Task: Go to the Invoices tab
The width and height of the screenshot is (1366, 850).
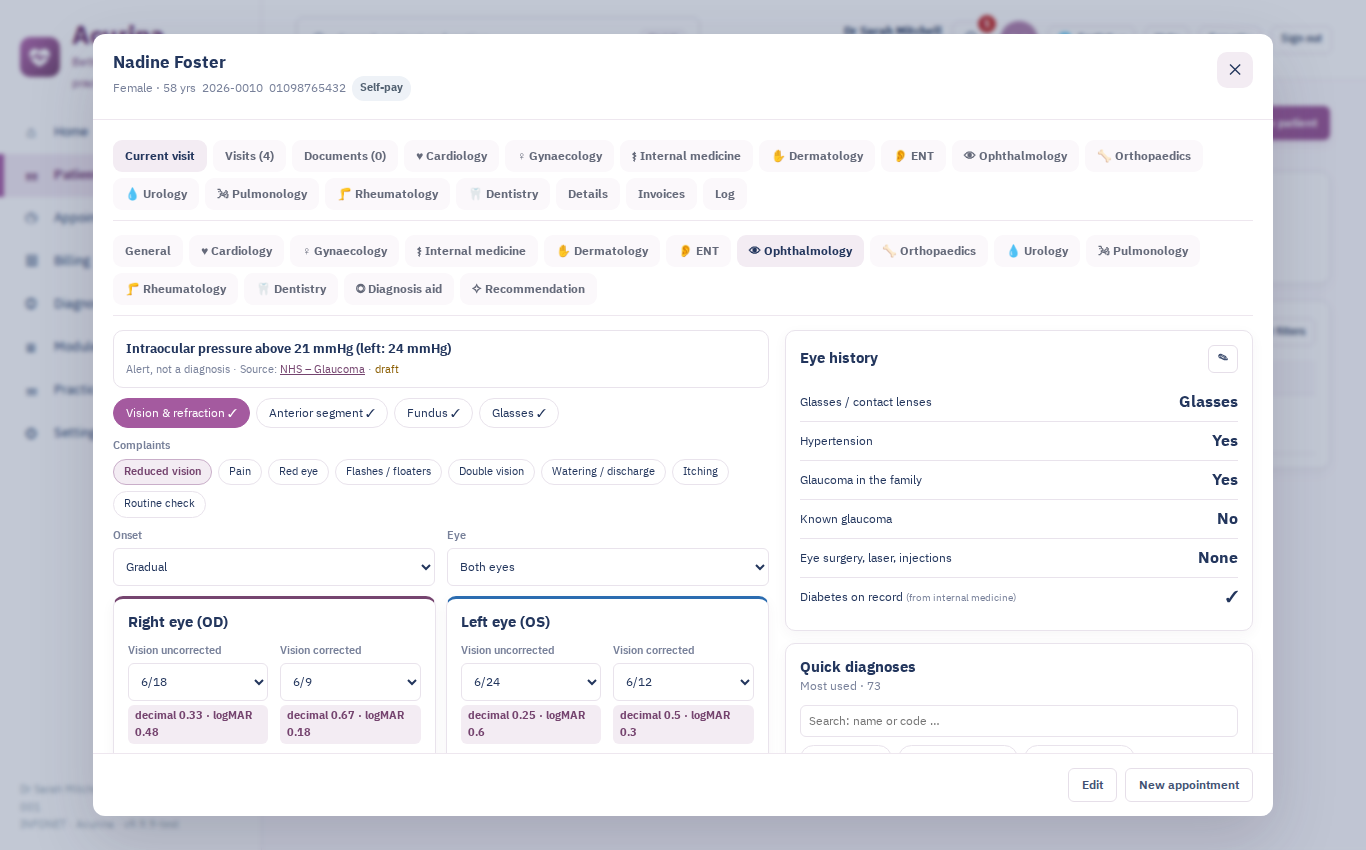Action: pyautogui.click(x=661, y=194)
